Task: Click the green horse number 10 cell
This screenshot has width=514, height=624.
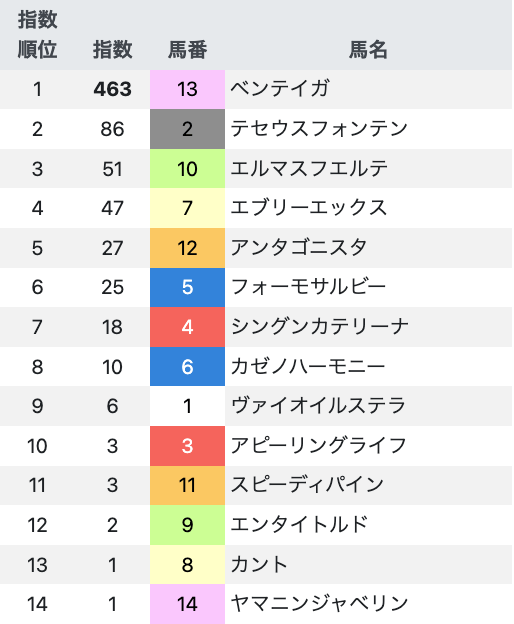Action: pos(187,169)
